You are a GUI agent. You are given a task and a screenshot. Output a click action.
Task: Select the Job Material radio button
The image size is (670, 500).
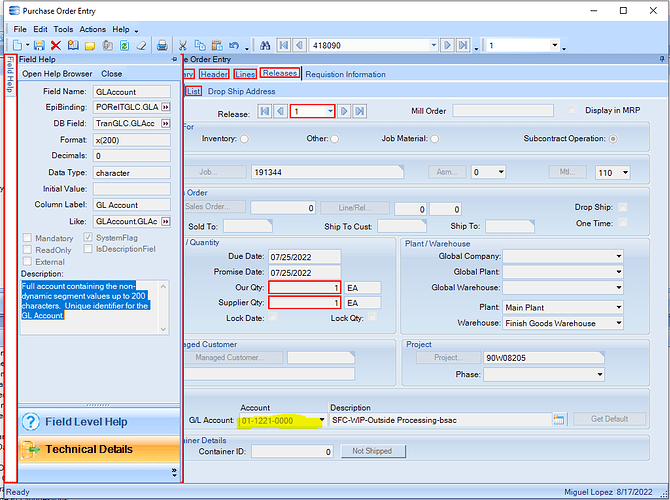[435, 139]
